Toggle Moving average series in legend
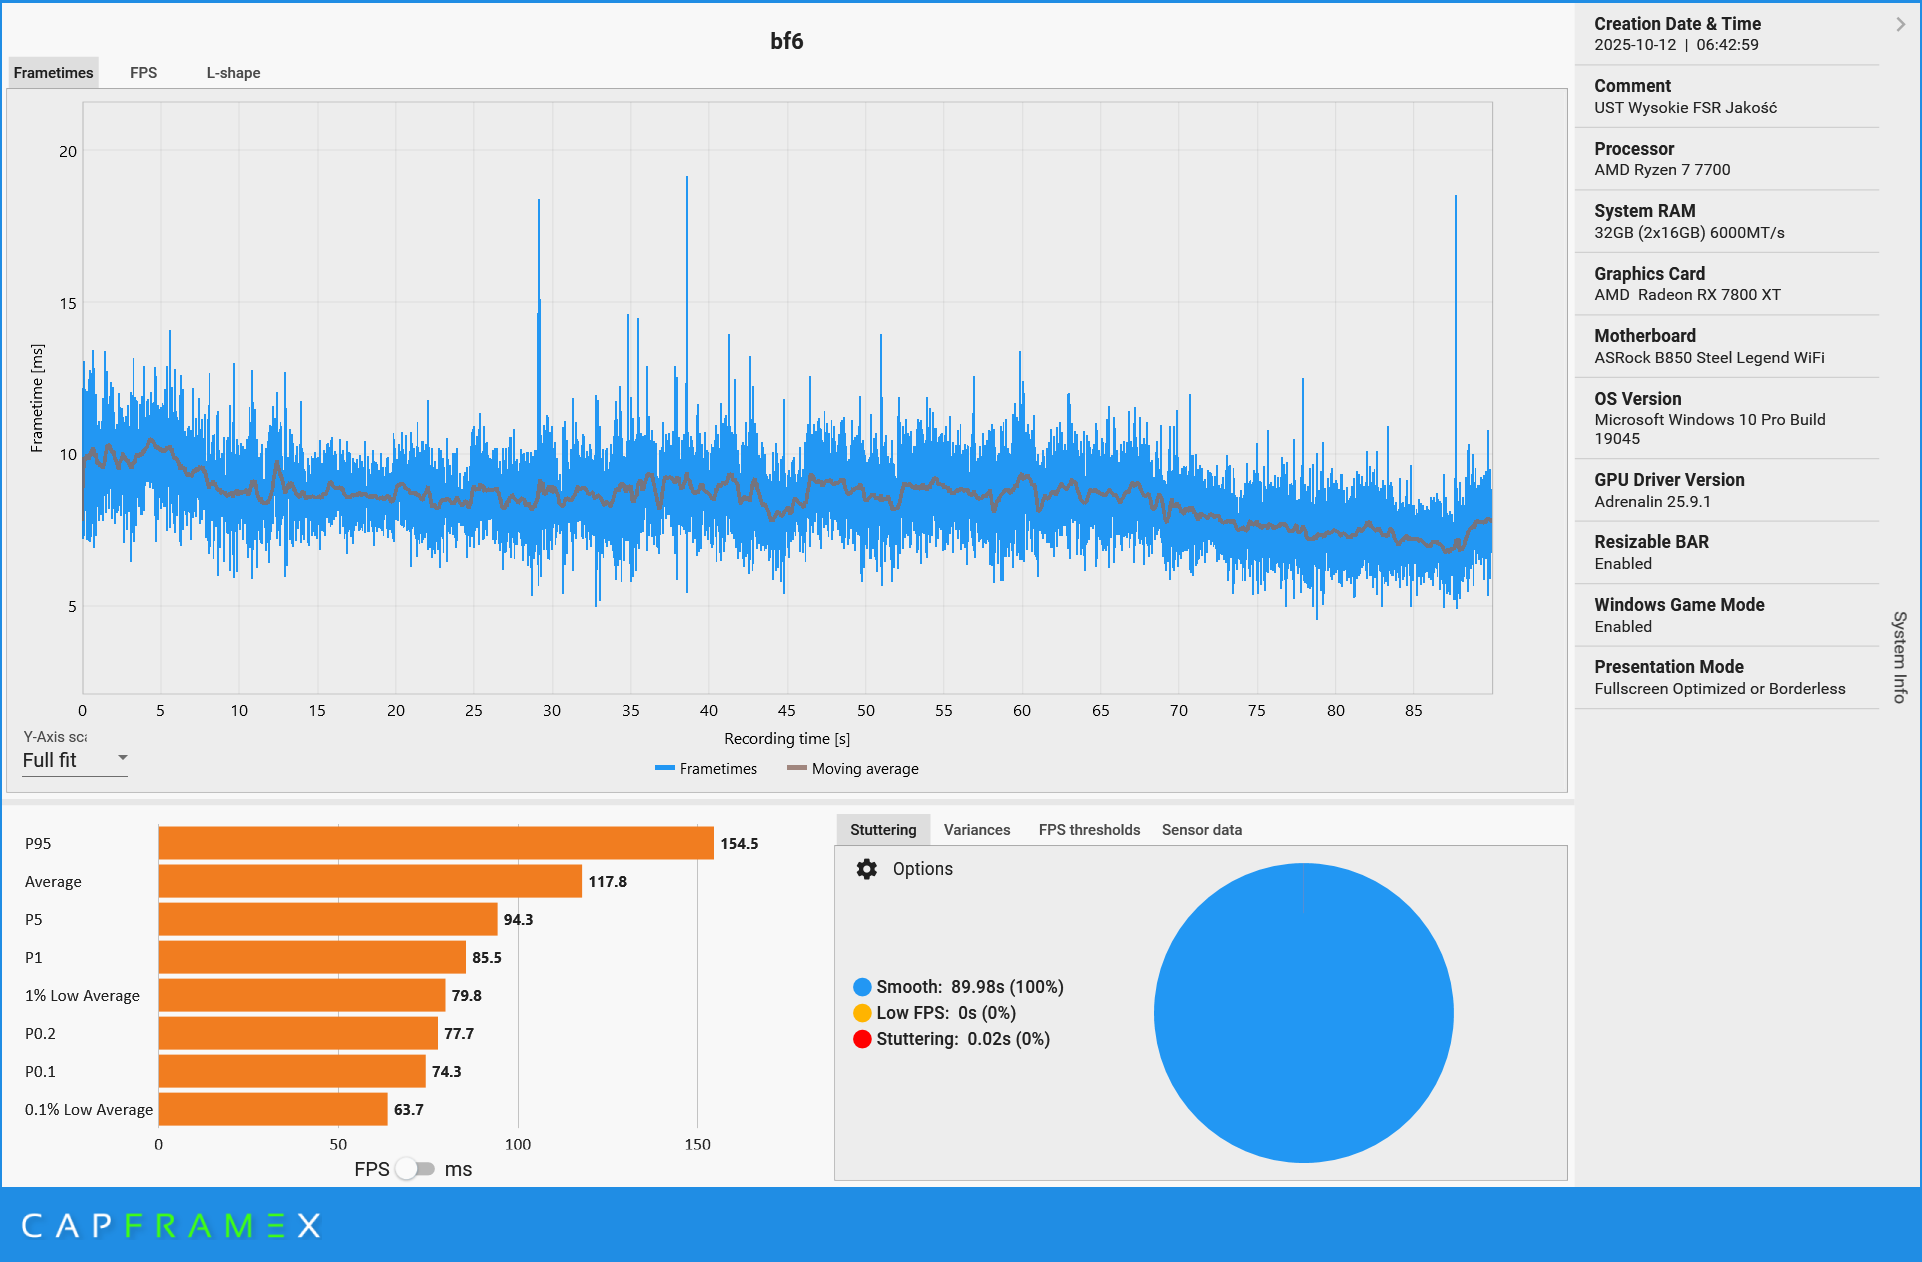Screen dimensions: 1922x1262 click(x=853, y=769)
